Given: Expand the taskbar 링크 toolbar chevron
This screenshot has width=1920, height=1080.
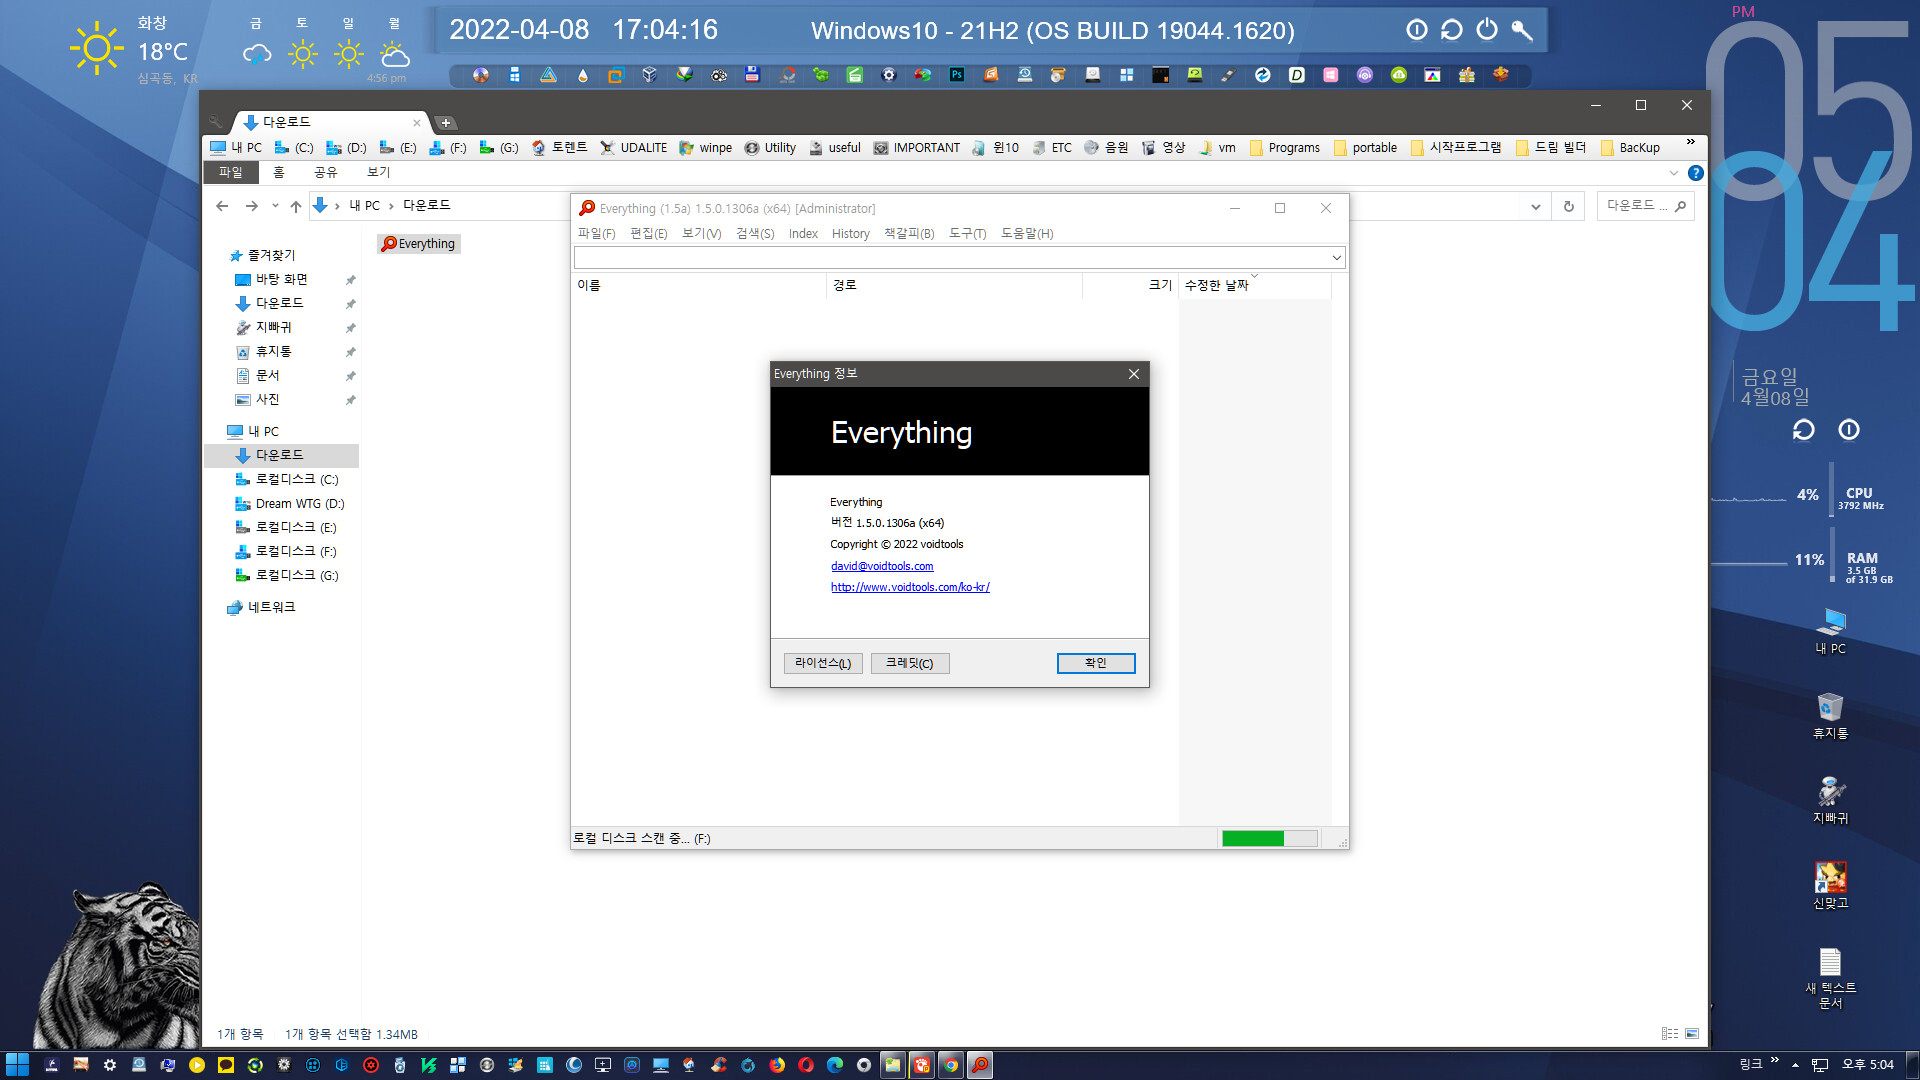Looking at the screenshot, I should 1775,1060.
